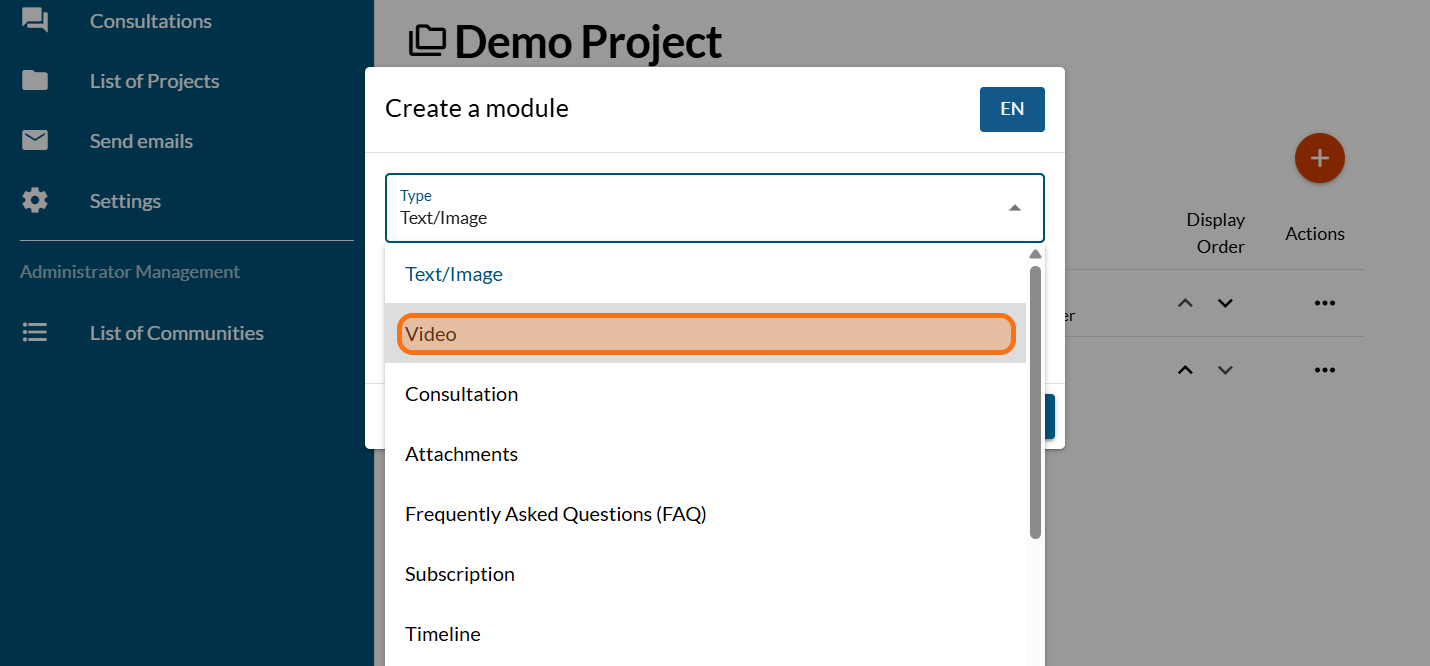Click the Settings gear icon

35,201
